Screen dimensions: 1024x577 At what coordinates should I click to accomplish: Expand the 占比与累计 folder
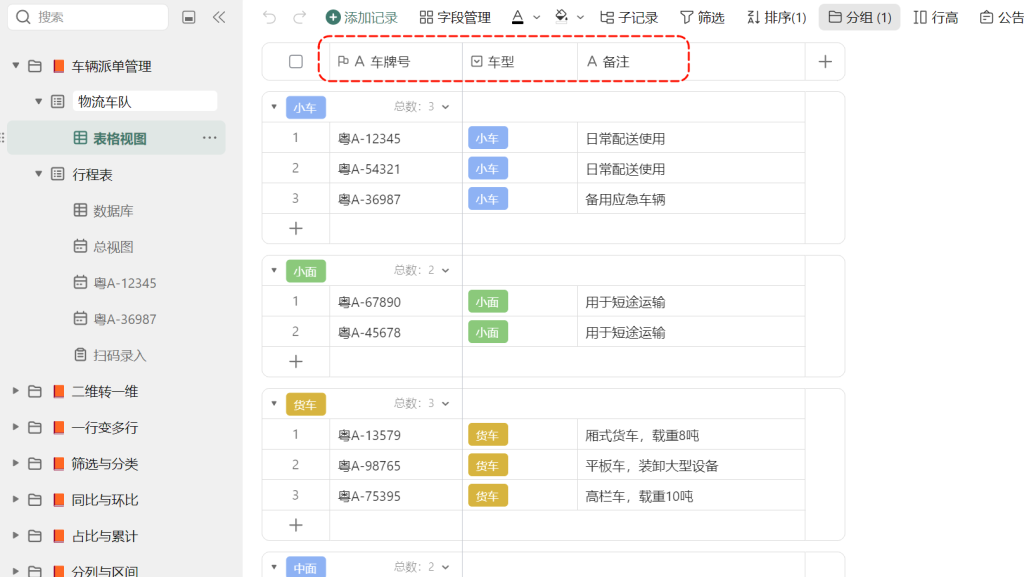[16, 535]
